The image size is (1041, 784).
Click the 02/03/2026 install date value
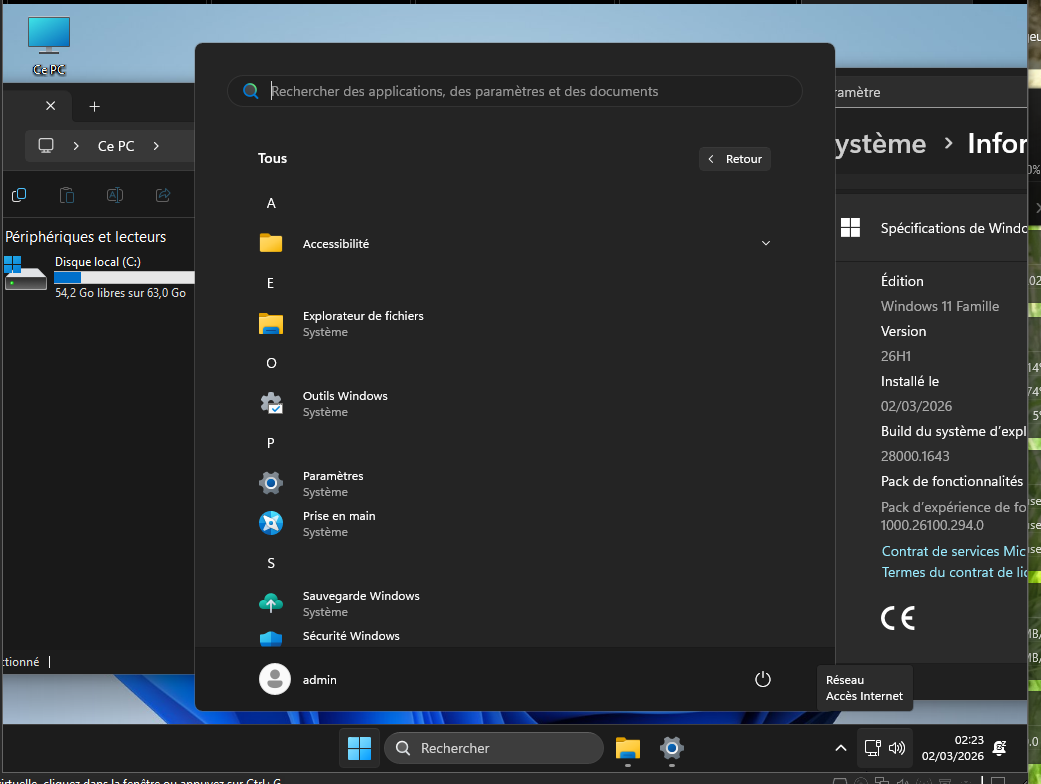pos(916,406)
